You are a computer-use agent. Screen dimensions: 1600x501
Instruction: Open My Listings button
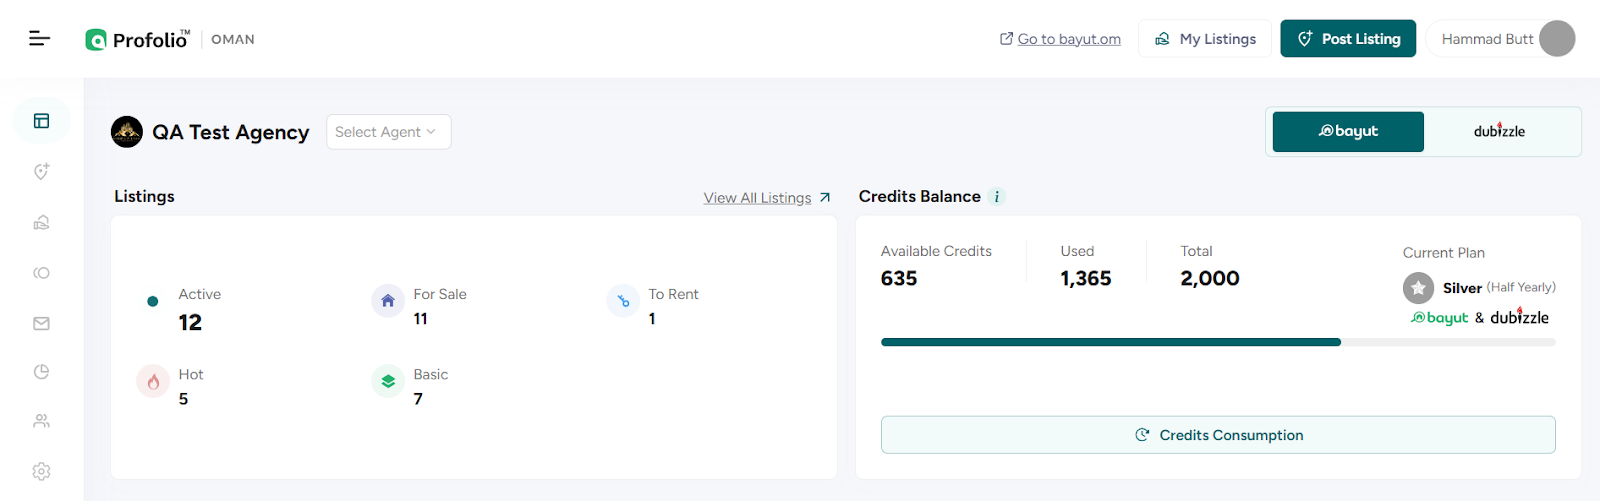(1205, 39)
